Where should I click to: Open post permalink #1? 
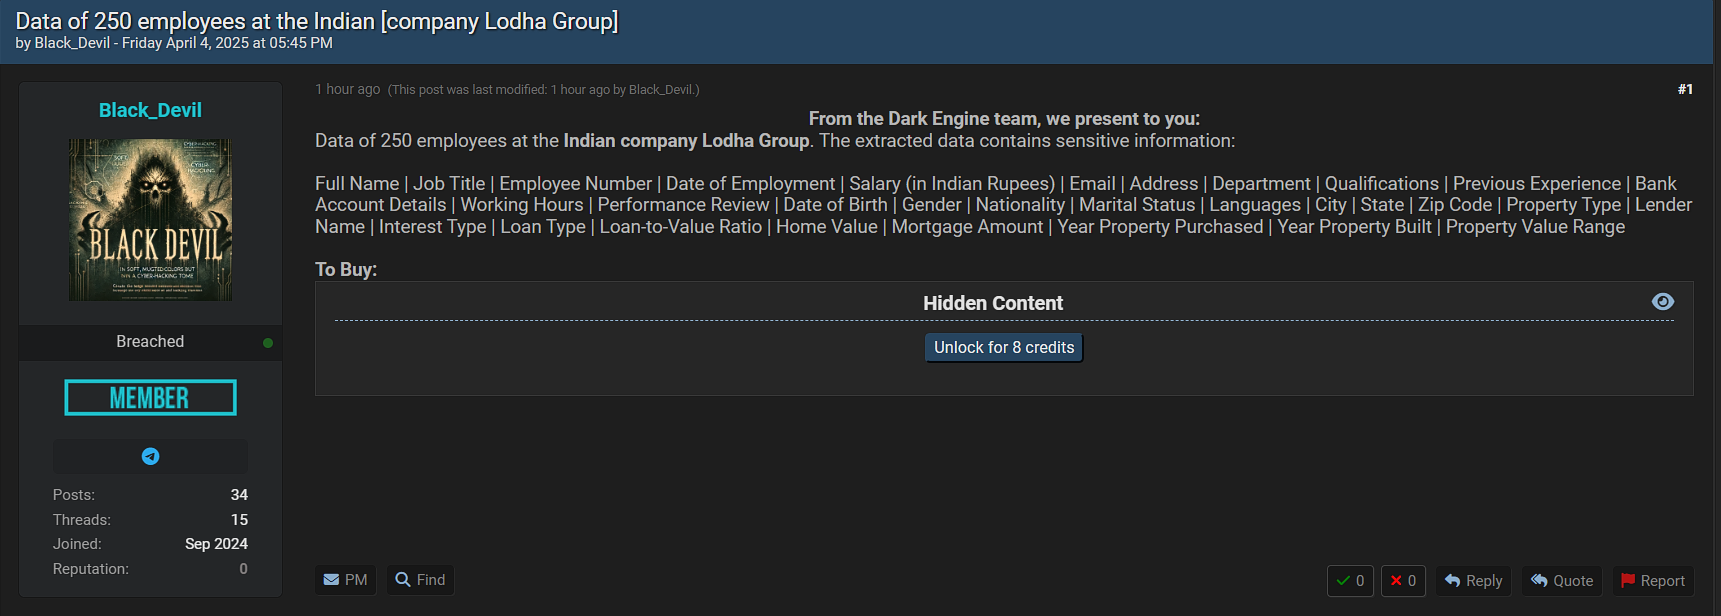[x=1685, y=89]
